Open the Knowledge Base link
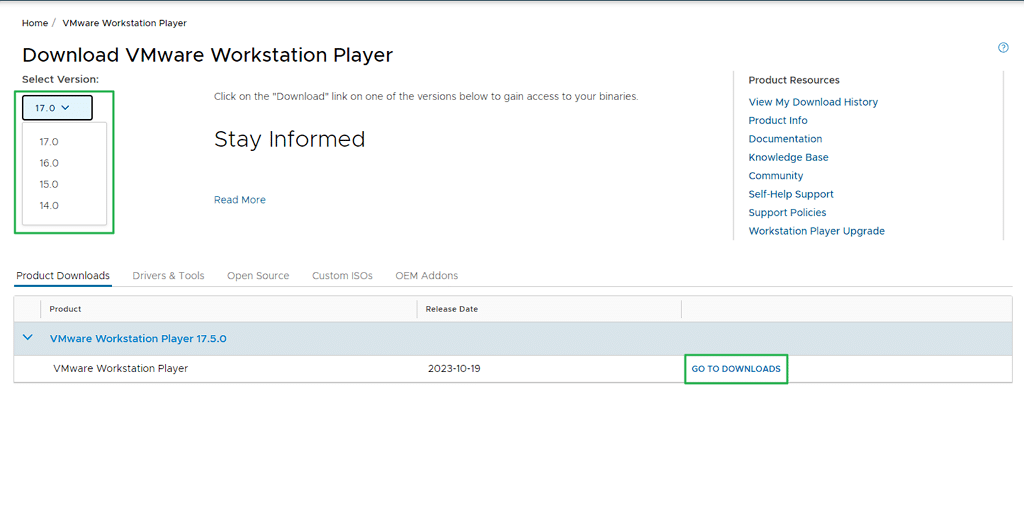 [788, 157]
